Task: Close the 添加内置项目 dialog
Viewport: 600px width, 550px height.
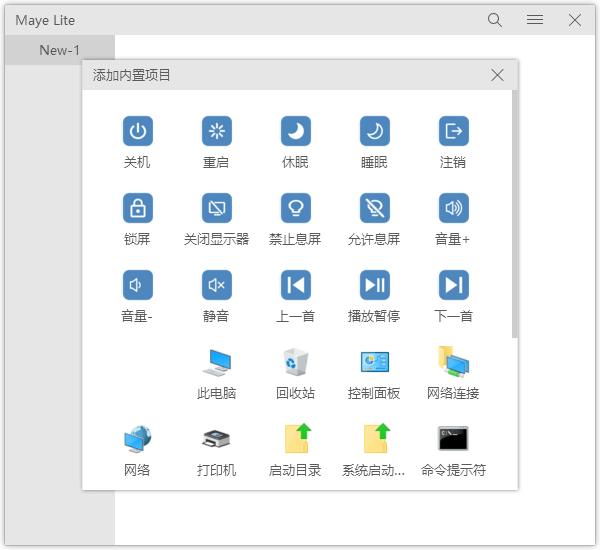Action: click(x=498, y=75)
